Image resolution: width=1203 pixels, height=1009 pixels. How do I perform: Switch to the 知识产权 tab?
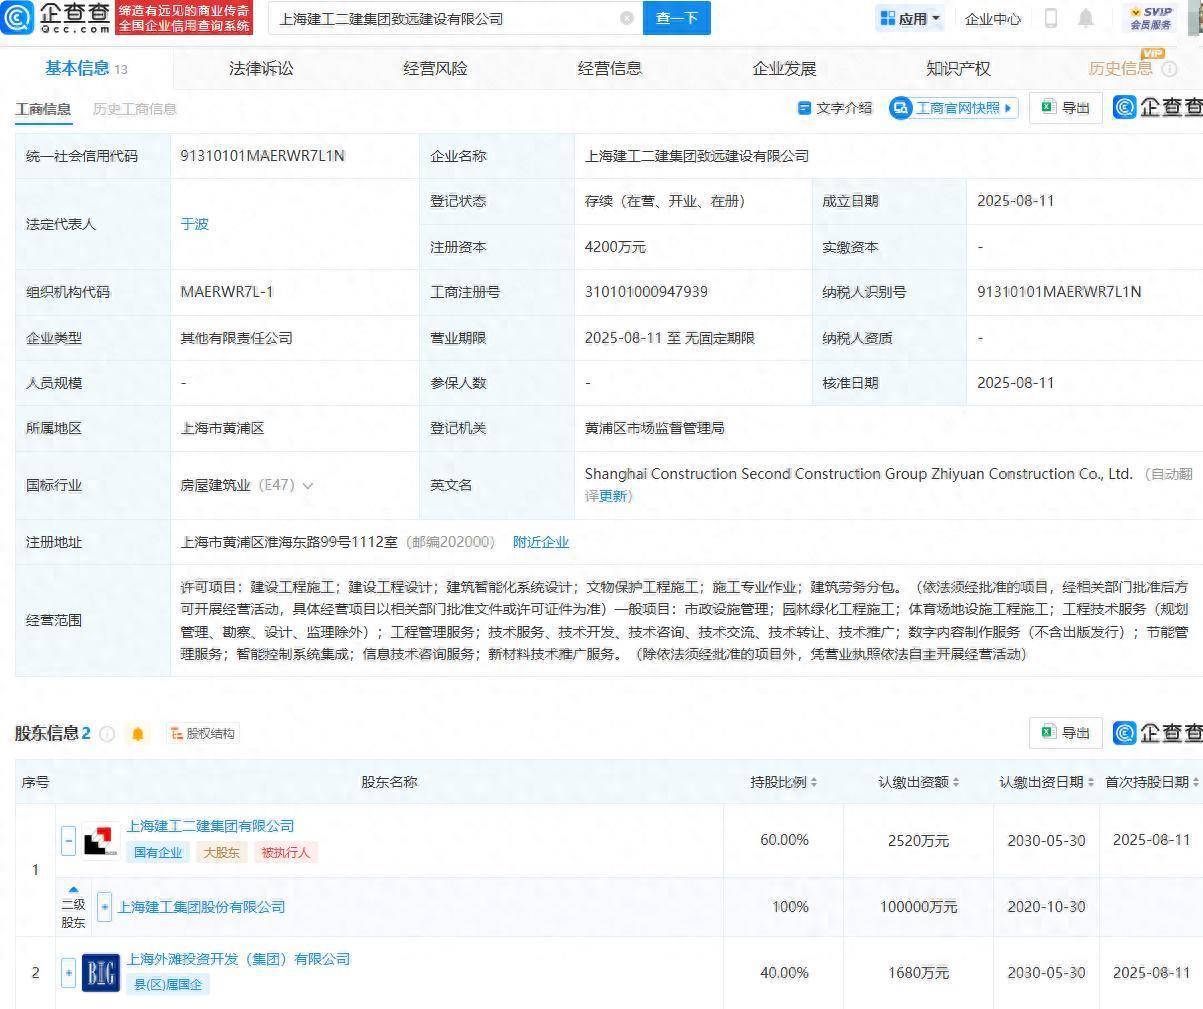tap(957, 68)
